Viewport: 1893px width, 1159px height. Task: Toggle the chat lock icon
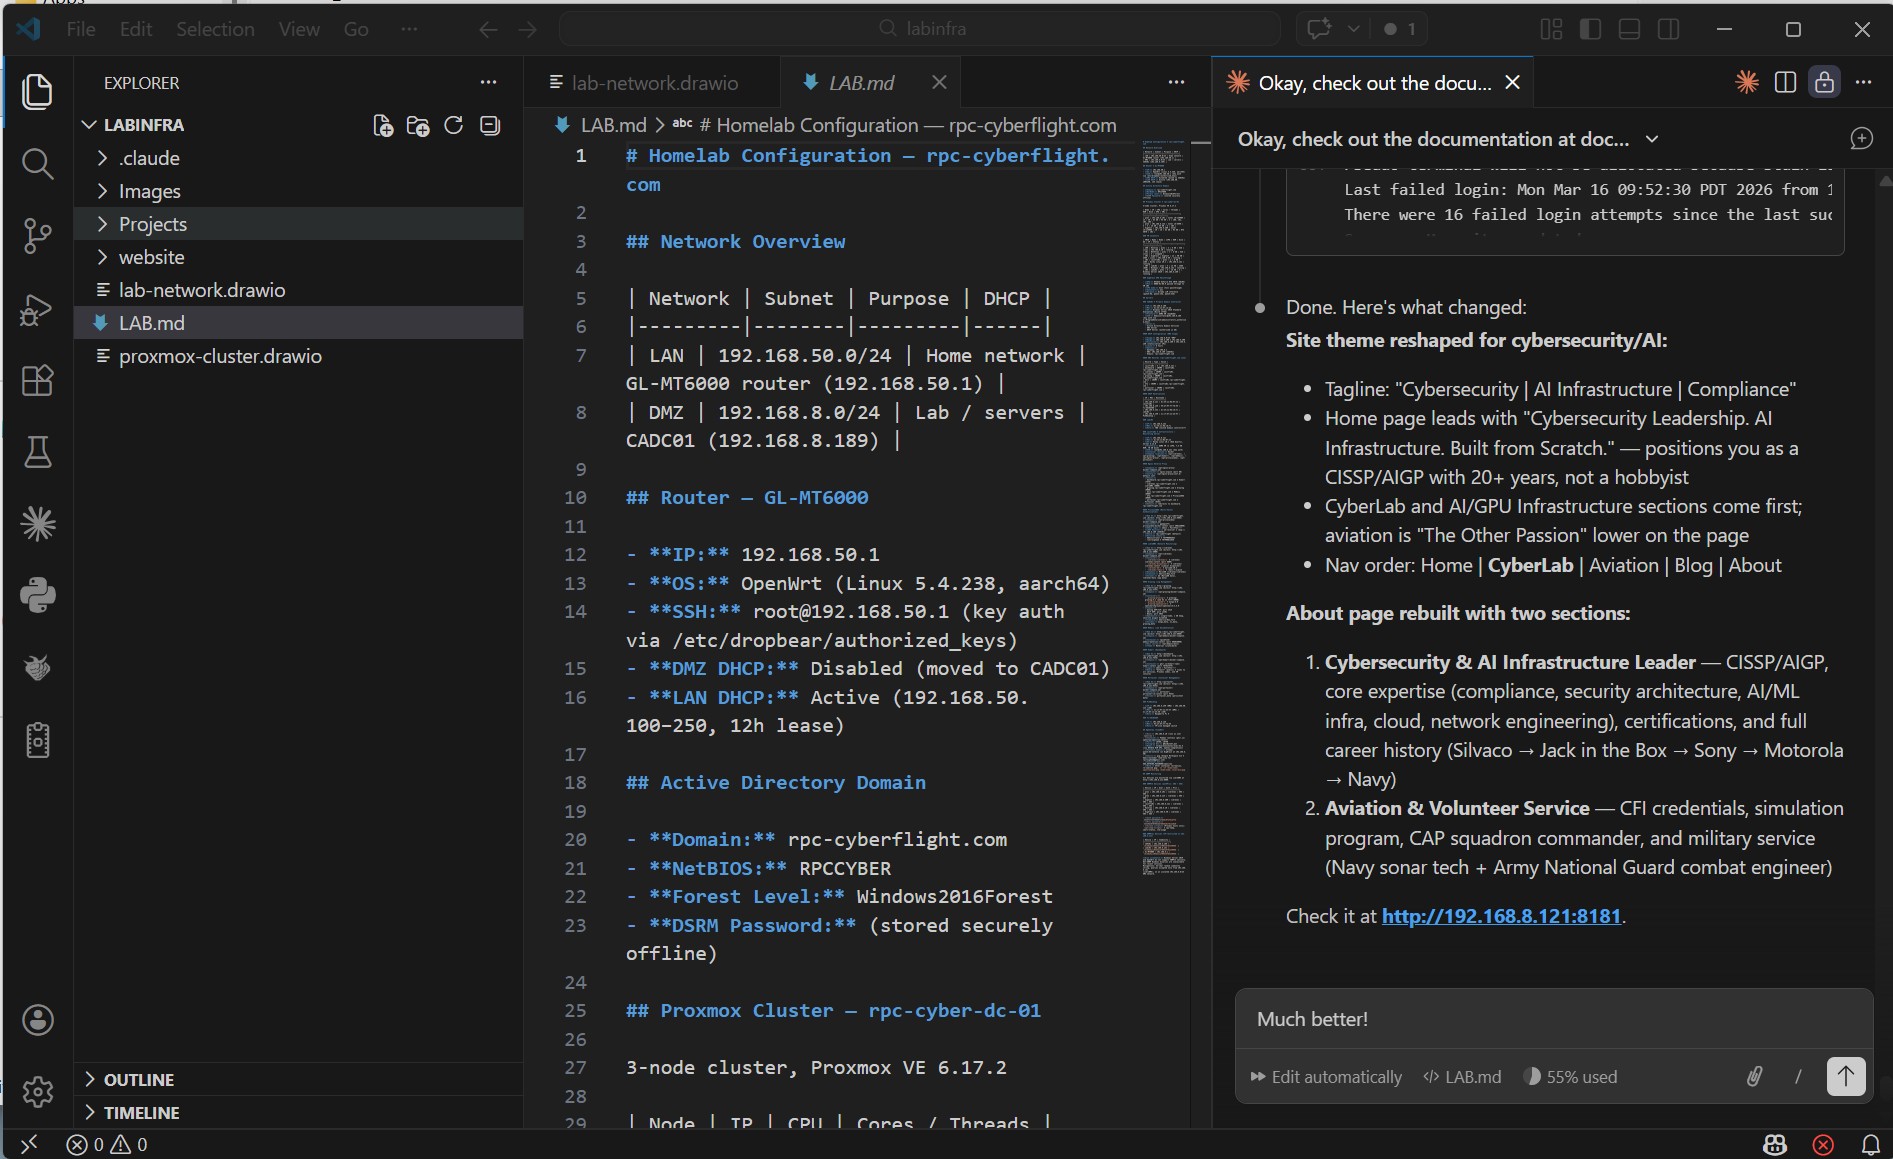[1825, 82]
